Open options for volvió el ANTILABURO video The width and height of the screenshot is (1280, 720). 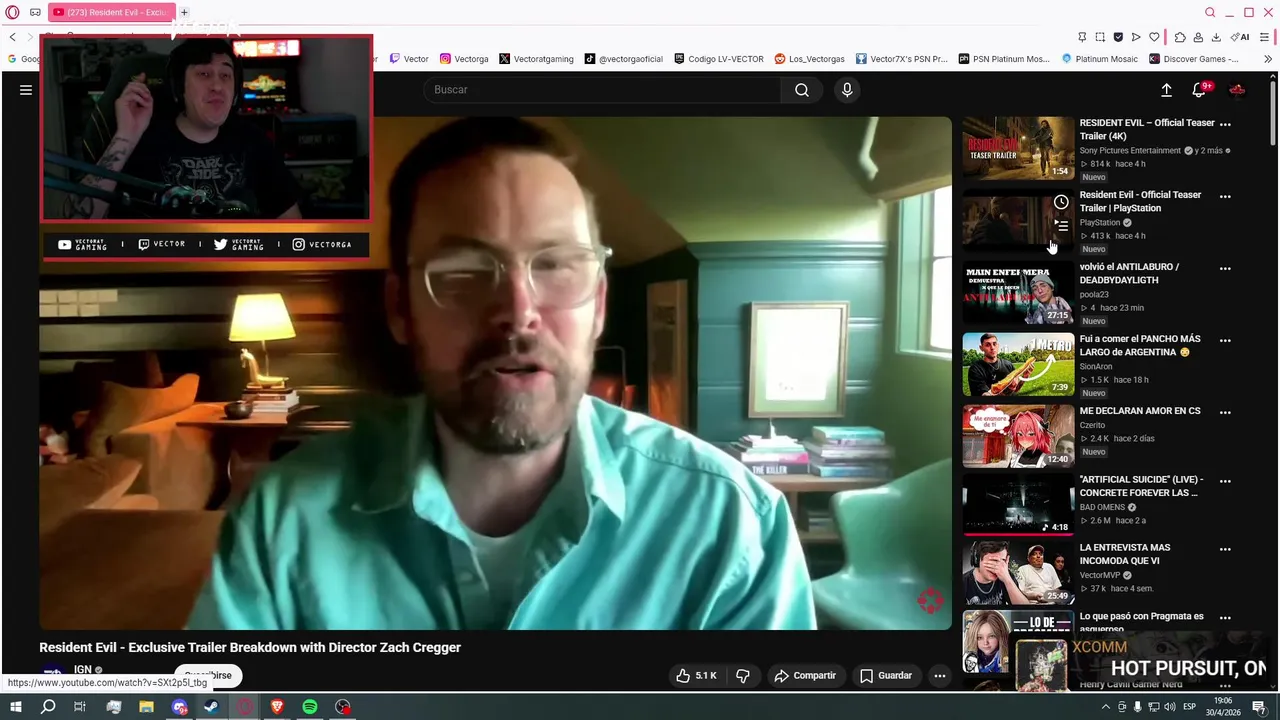click(1225, 269)
